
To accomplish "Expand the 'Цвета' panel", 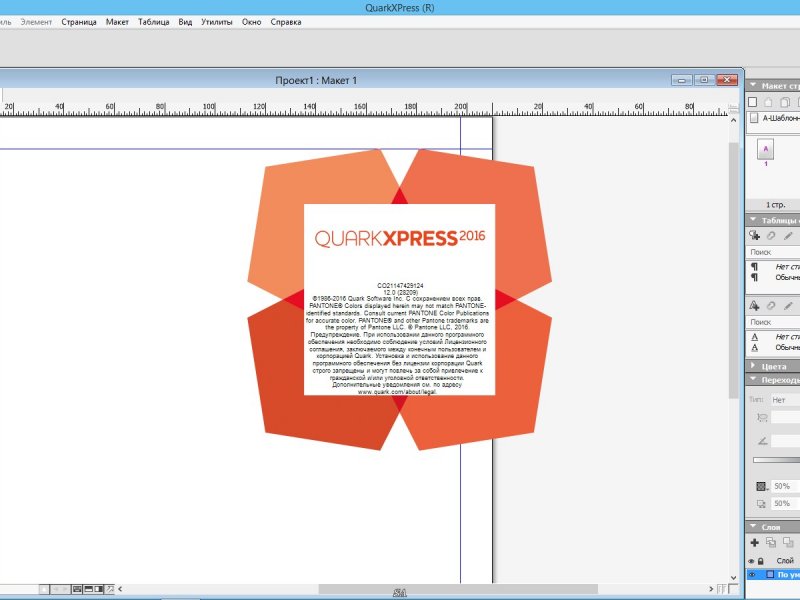I will tap(753, 366).
